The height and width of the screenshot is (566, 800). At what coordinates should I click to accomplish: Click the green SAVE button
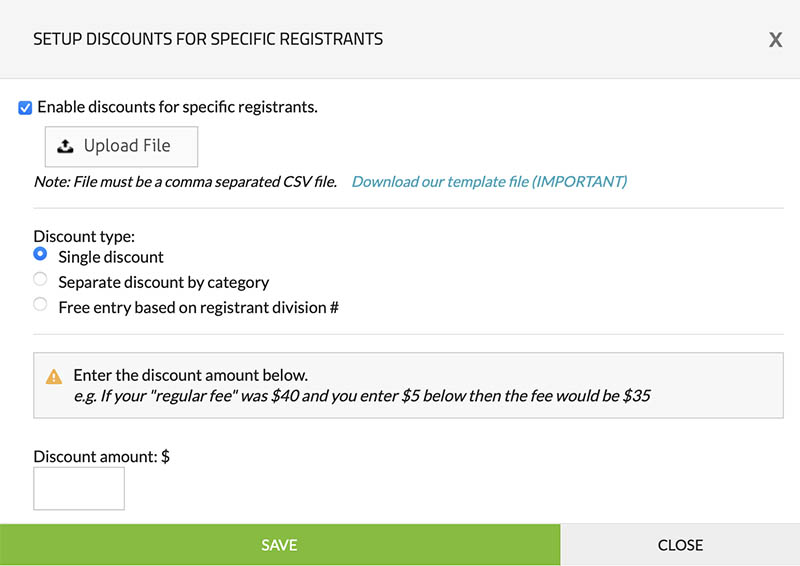tap(279, 545)
